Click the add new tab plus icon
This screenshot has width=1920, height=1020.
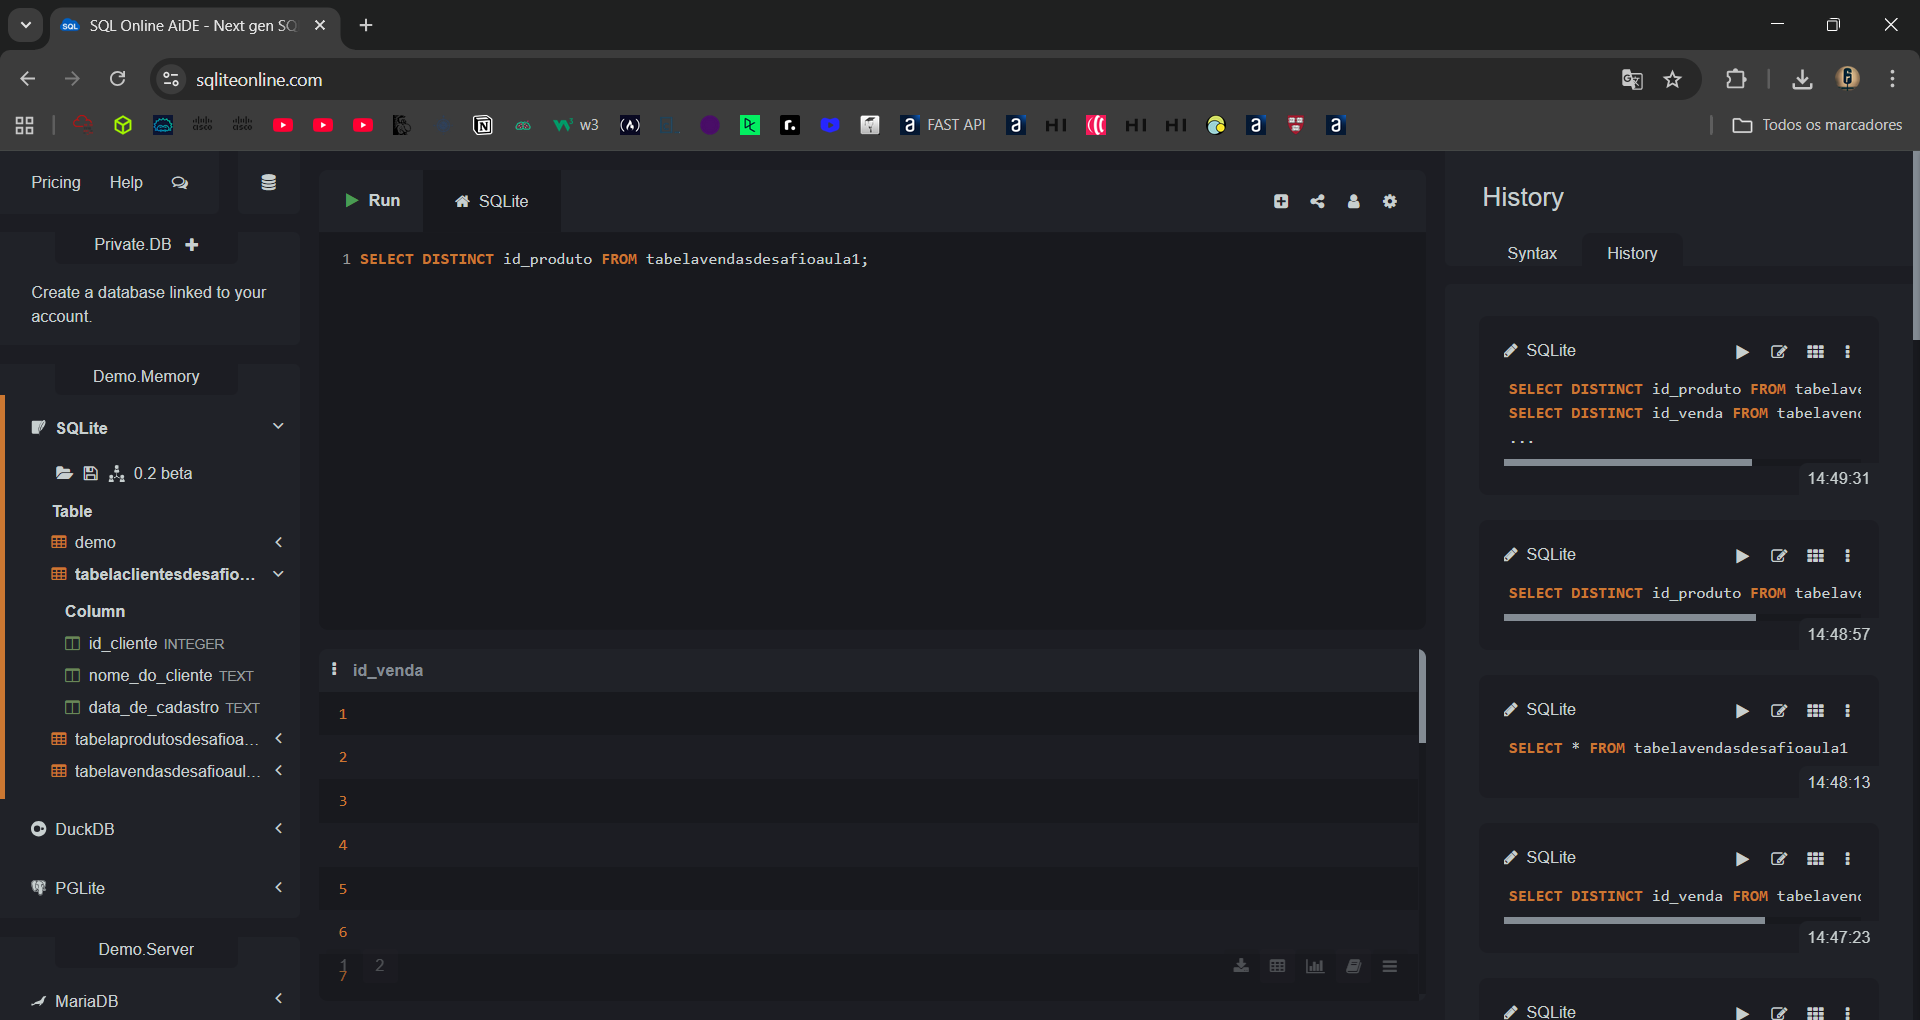[1281, 202]
